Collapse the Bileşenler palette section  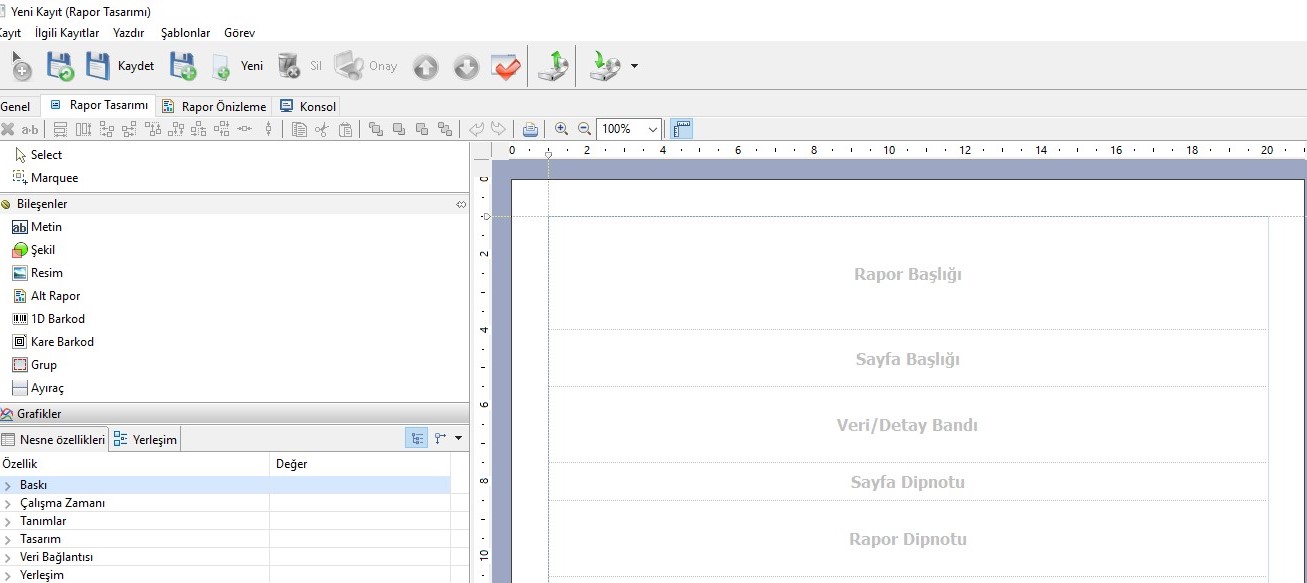(x=460, y=204)
